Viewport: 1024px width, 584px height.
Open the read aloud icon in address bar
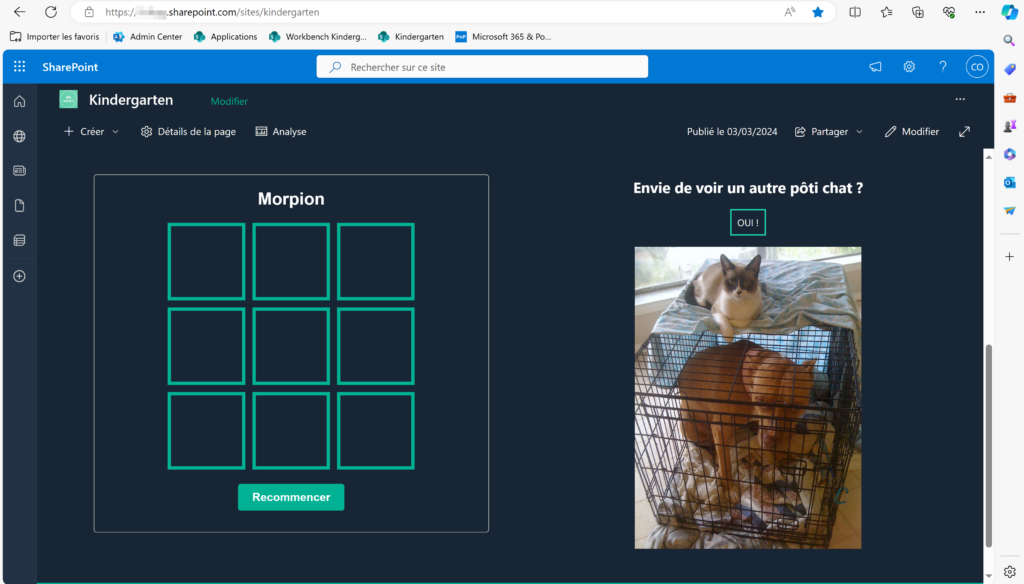tap(790, 12)
